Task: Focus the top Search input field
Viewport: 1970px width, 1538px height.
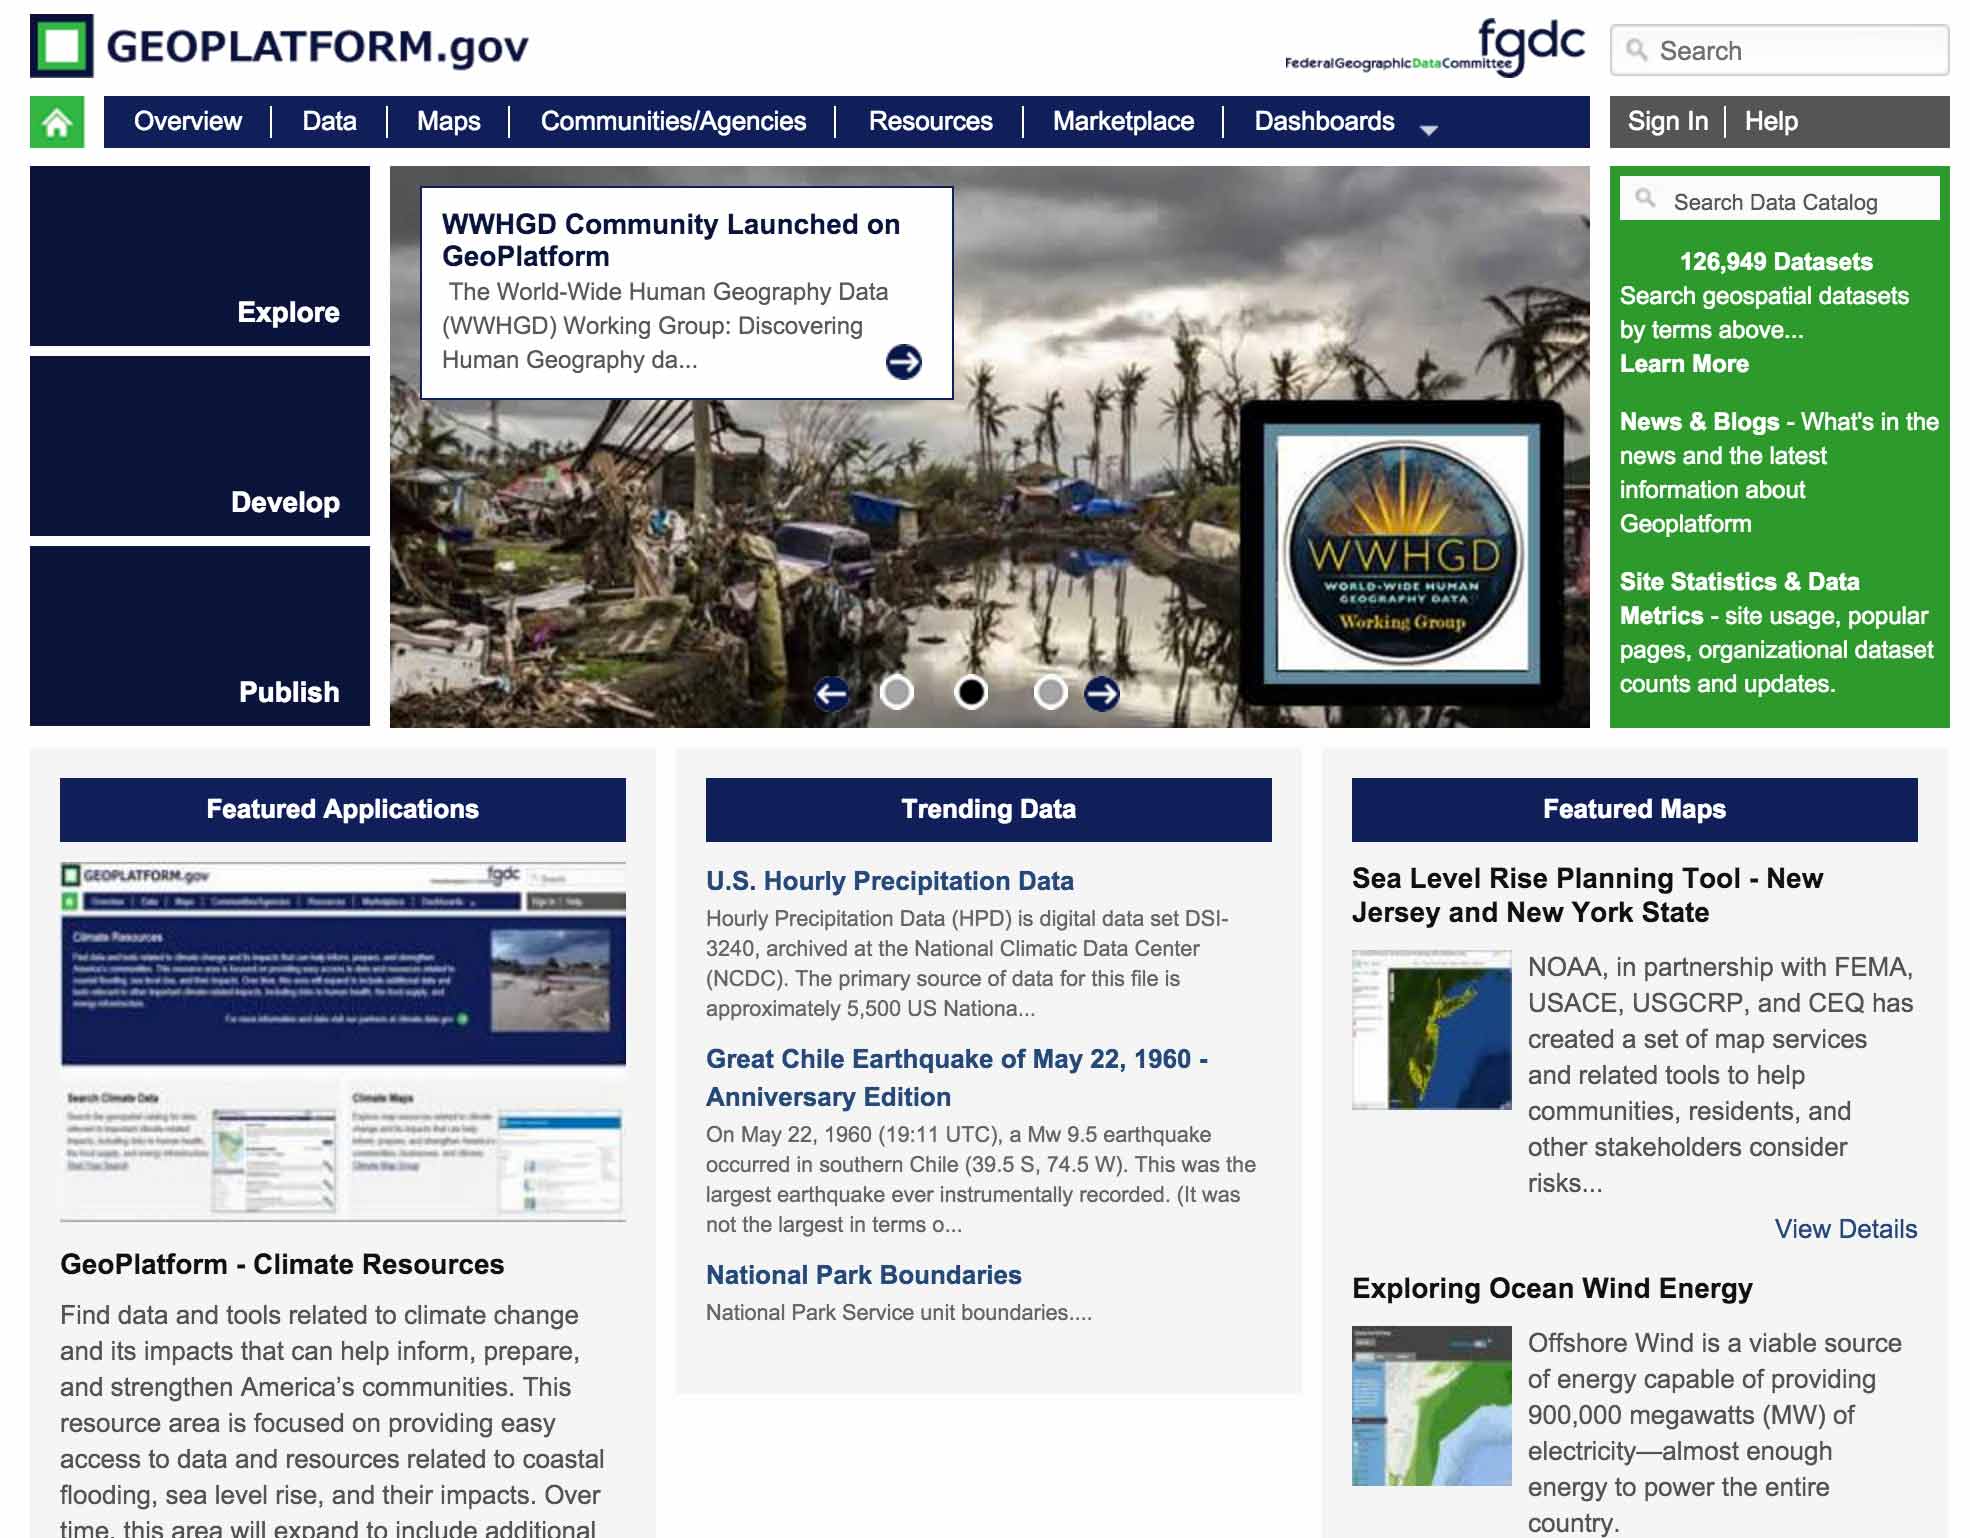Action: click(x=1779, y=50)
